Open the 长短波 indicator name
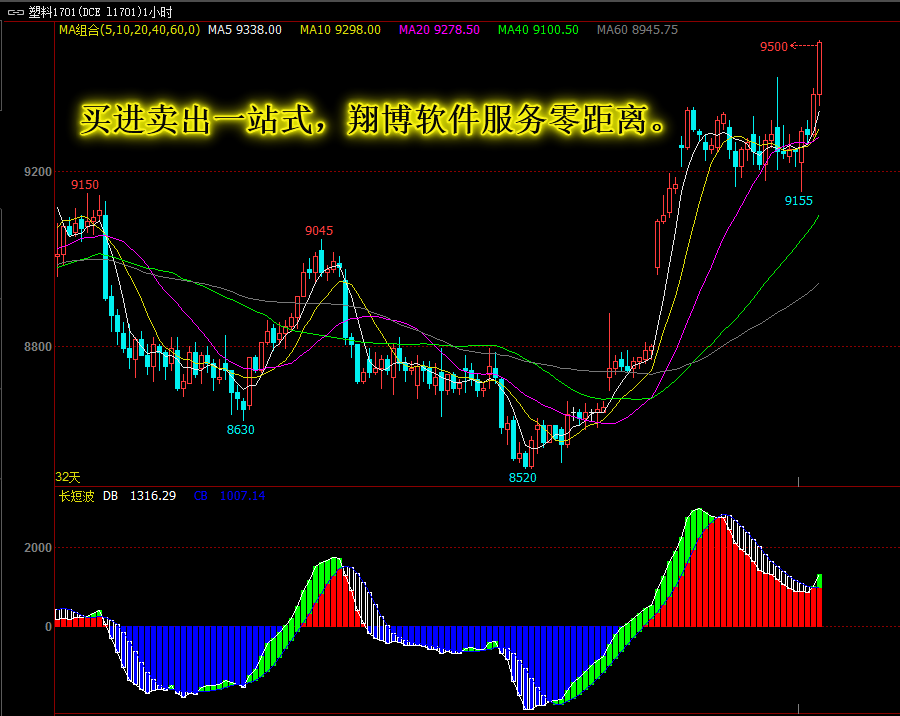900x716 pixels. pos(76,496)
